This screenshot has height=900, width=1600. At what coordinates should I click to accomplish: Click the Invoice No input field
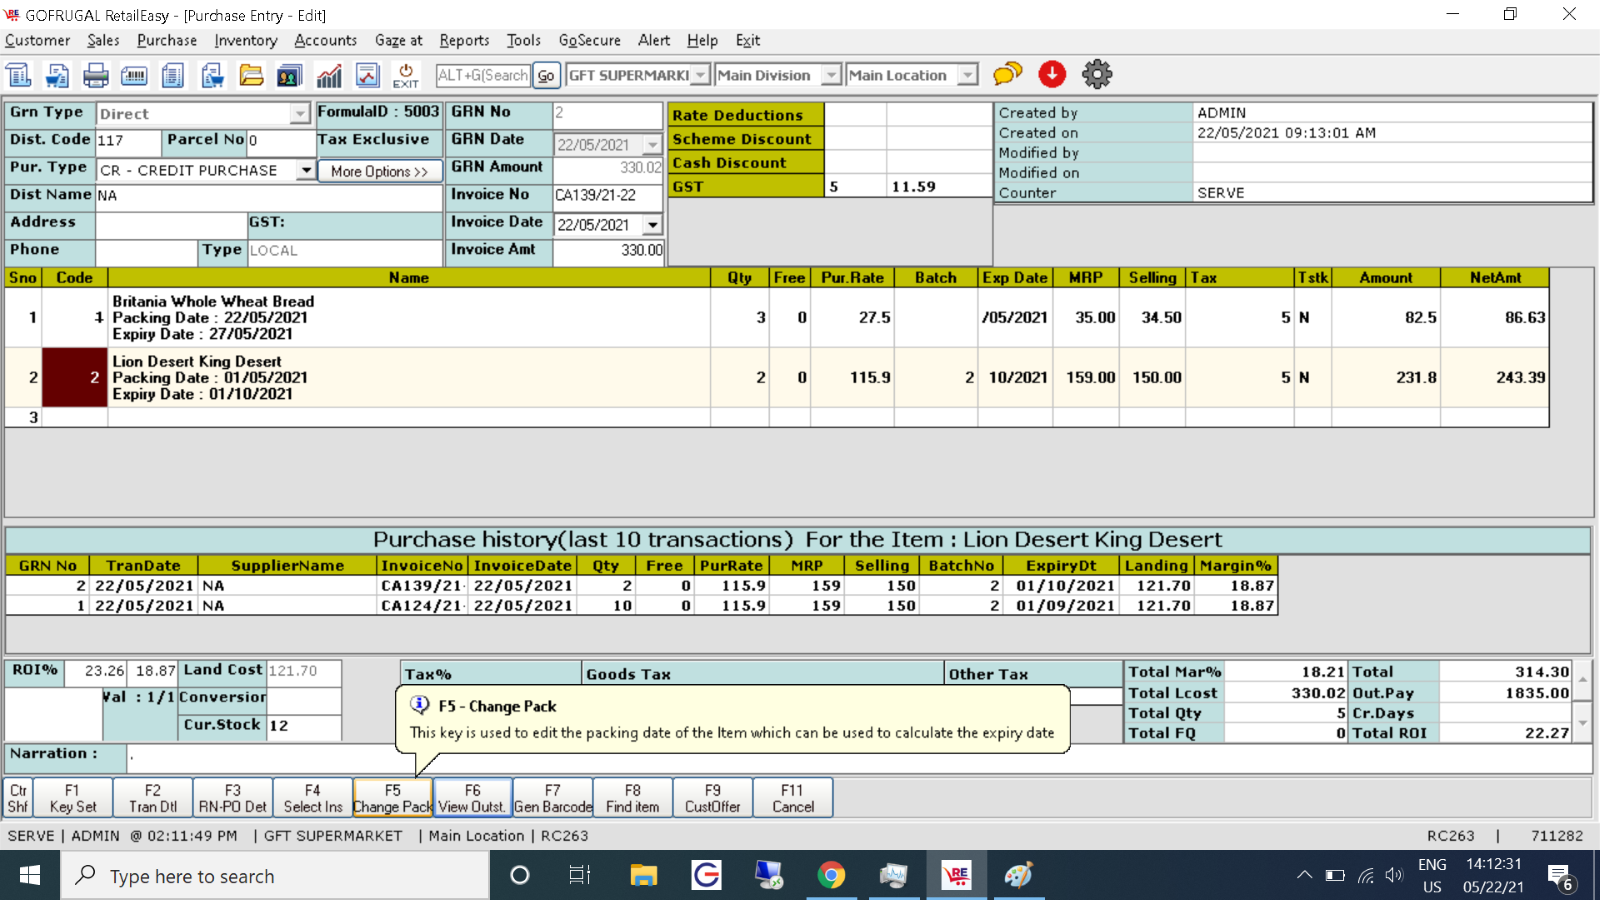607,195
